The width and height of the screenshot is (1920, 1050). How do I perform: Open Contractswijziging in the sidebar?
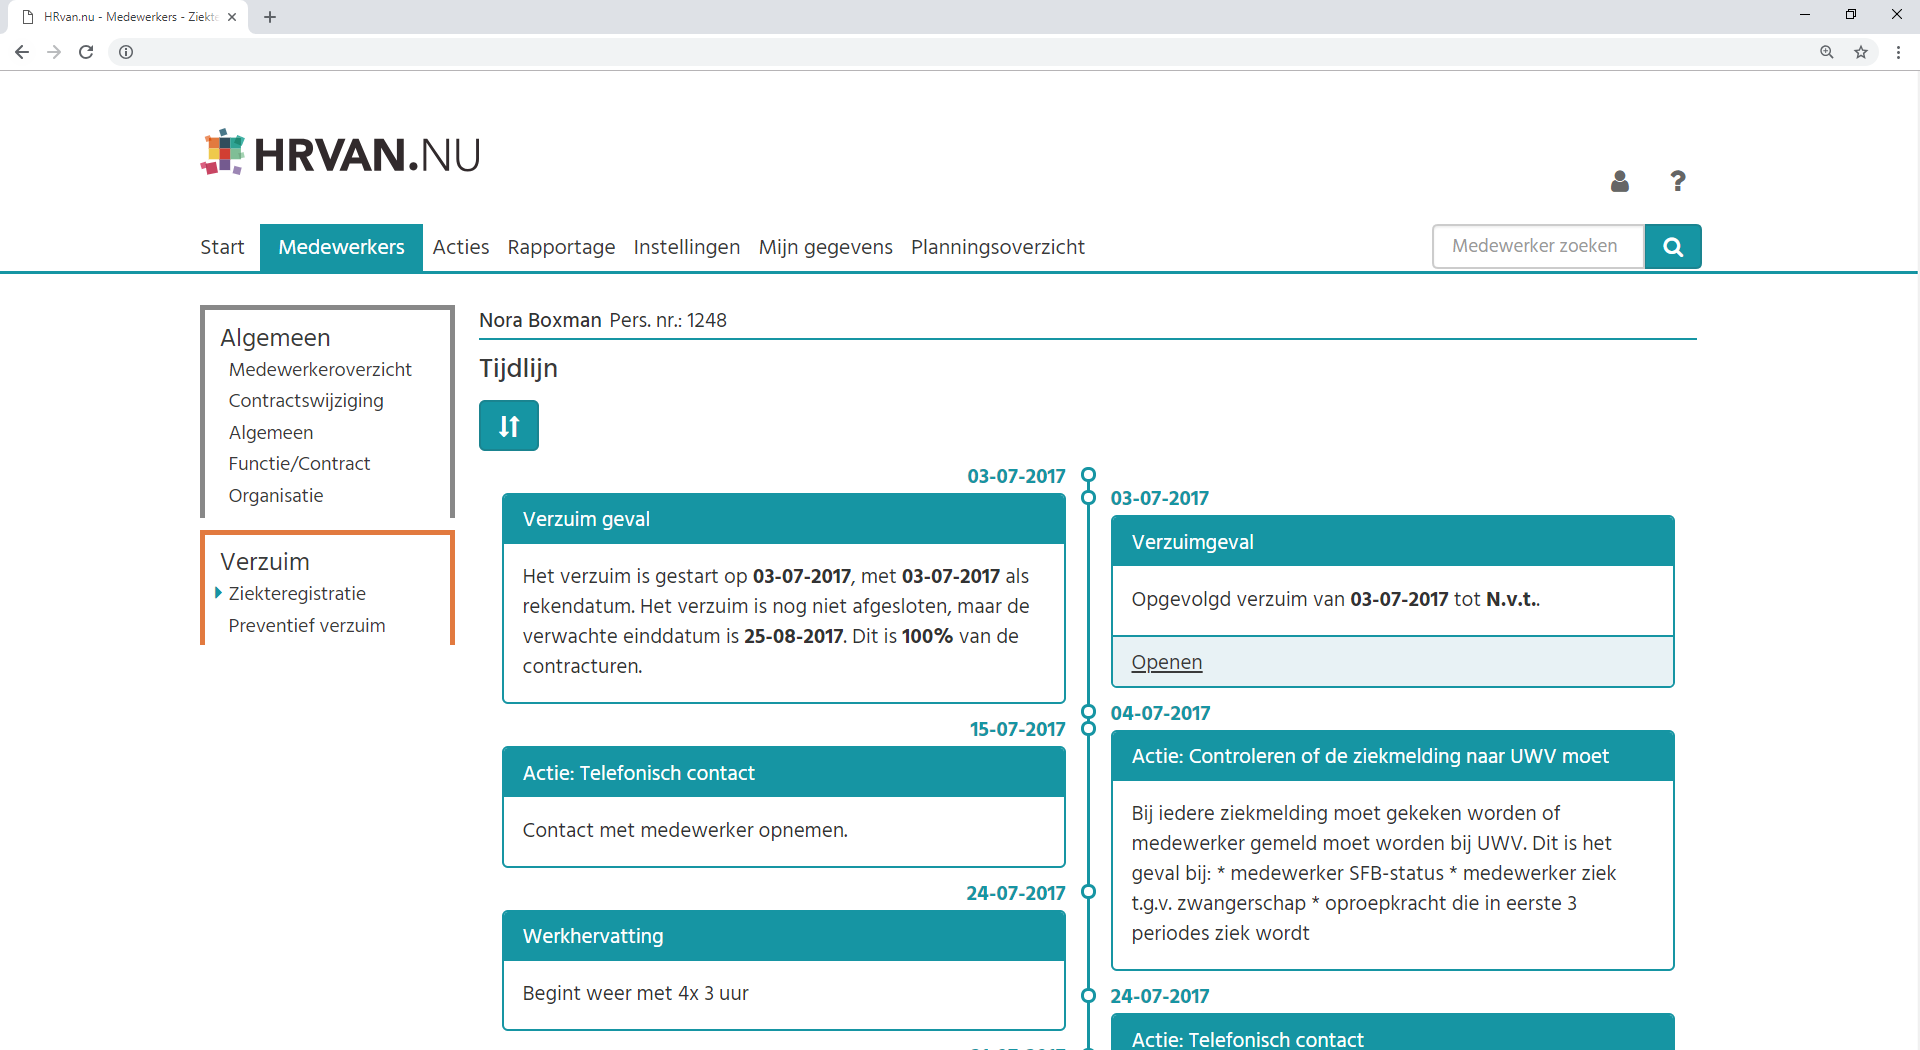306,401
